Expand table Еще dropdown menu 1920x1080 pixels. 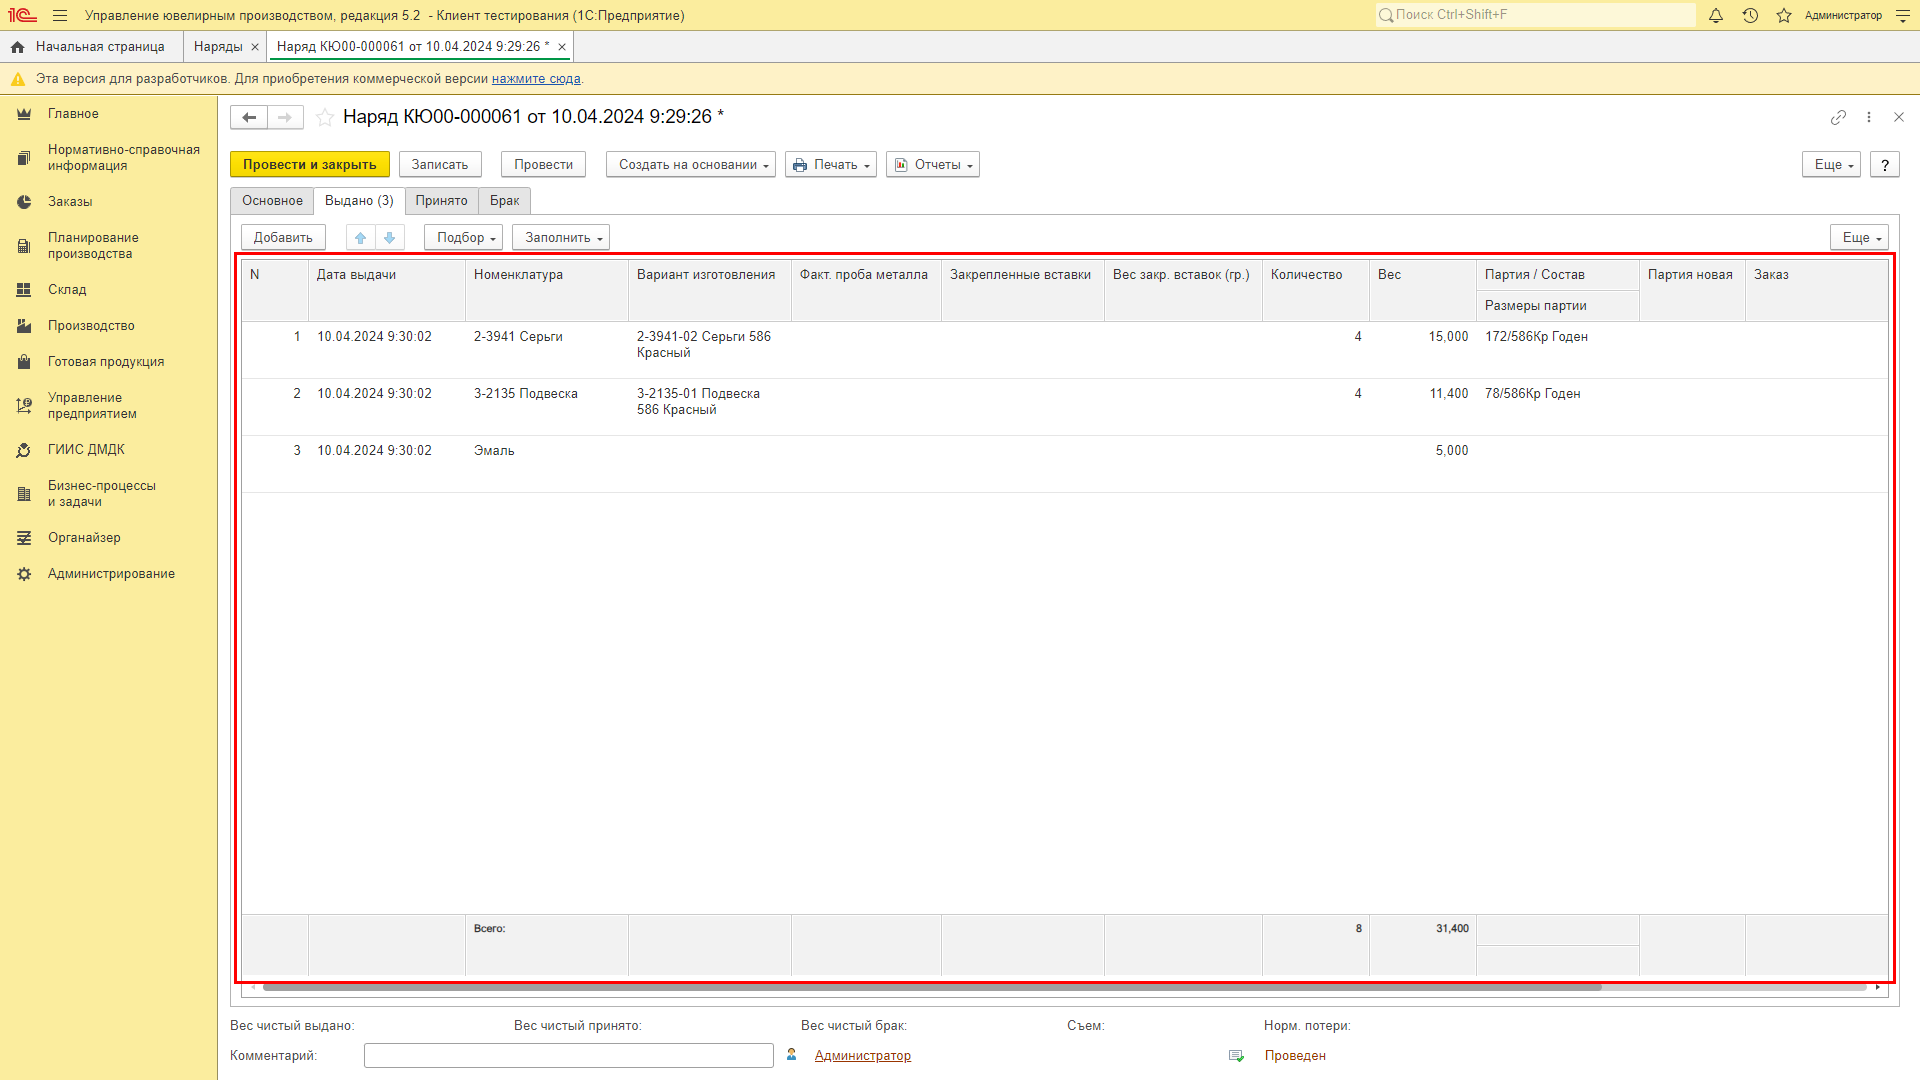[1859, 238]
